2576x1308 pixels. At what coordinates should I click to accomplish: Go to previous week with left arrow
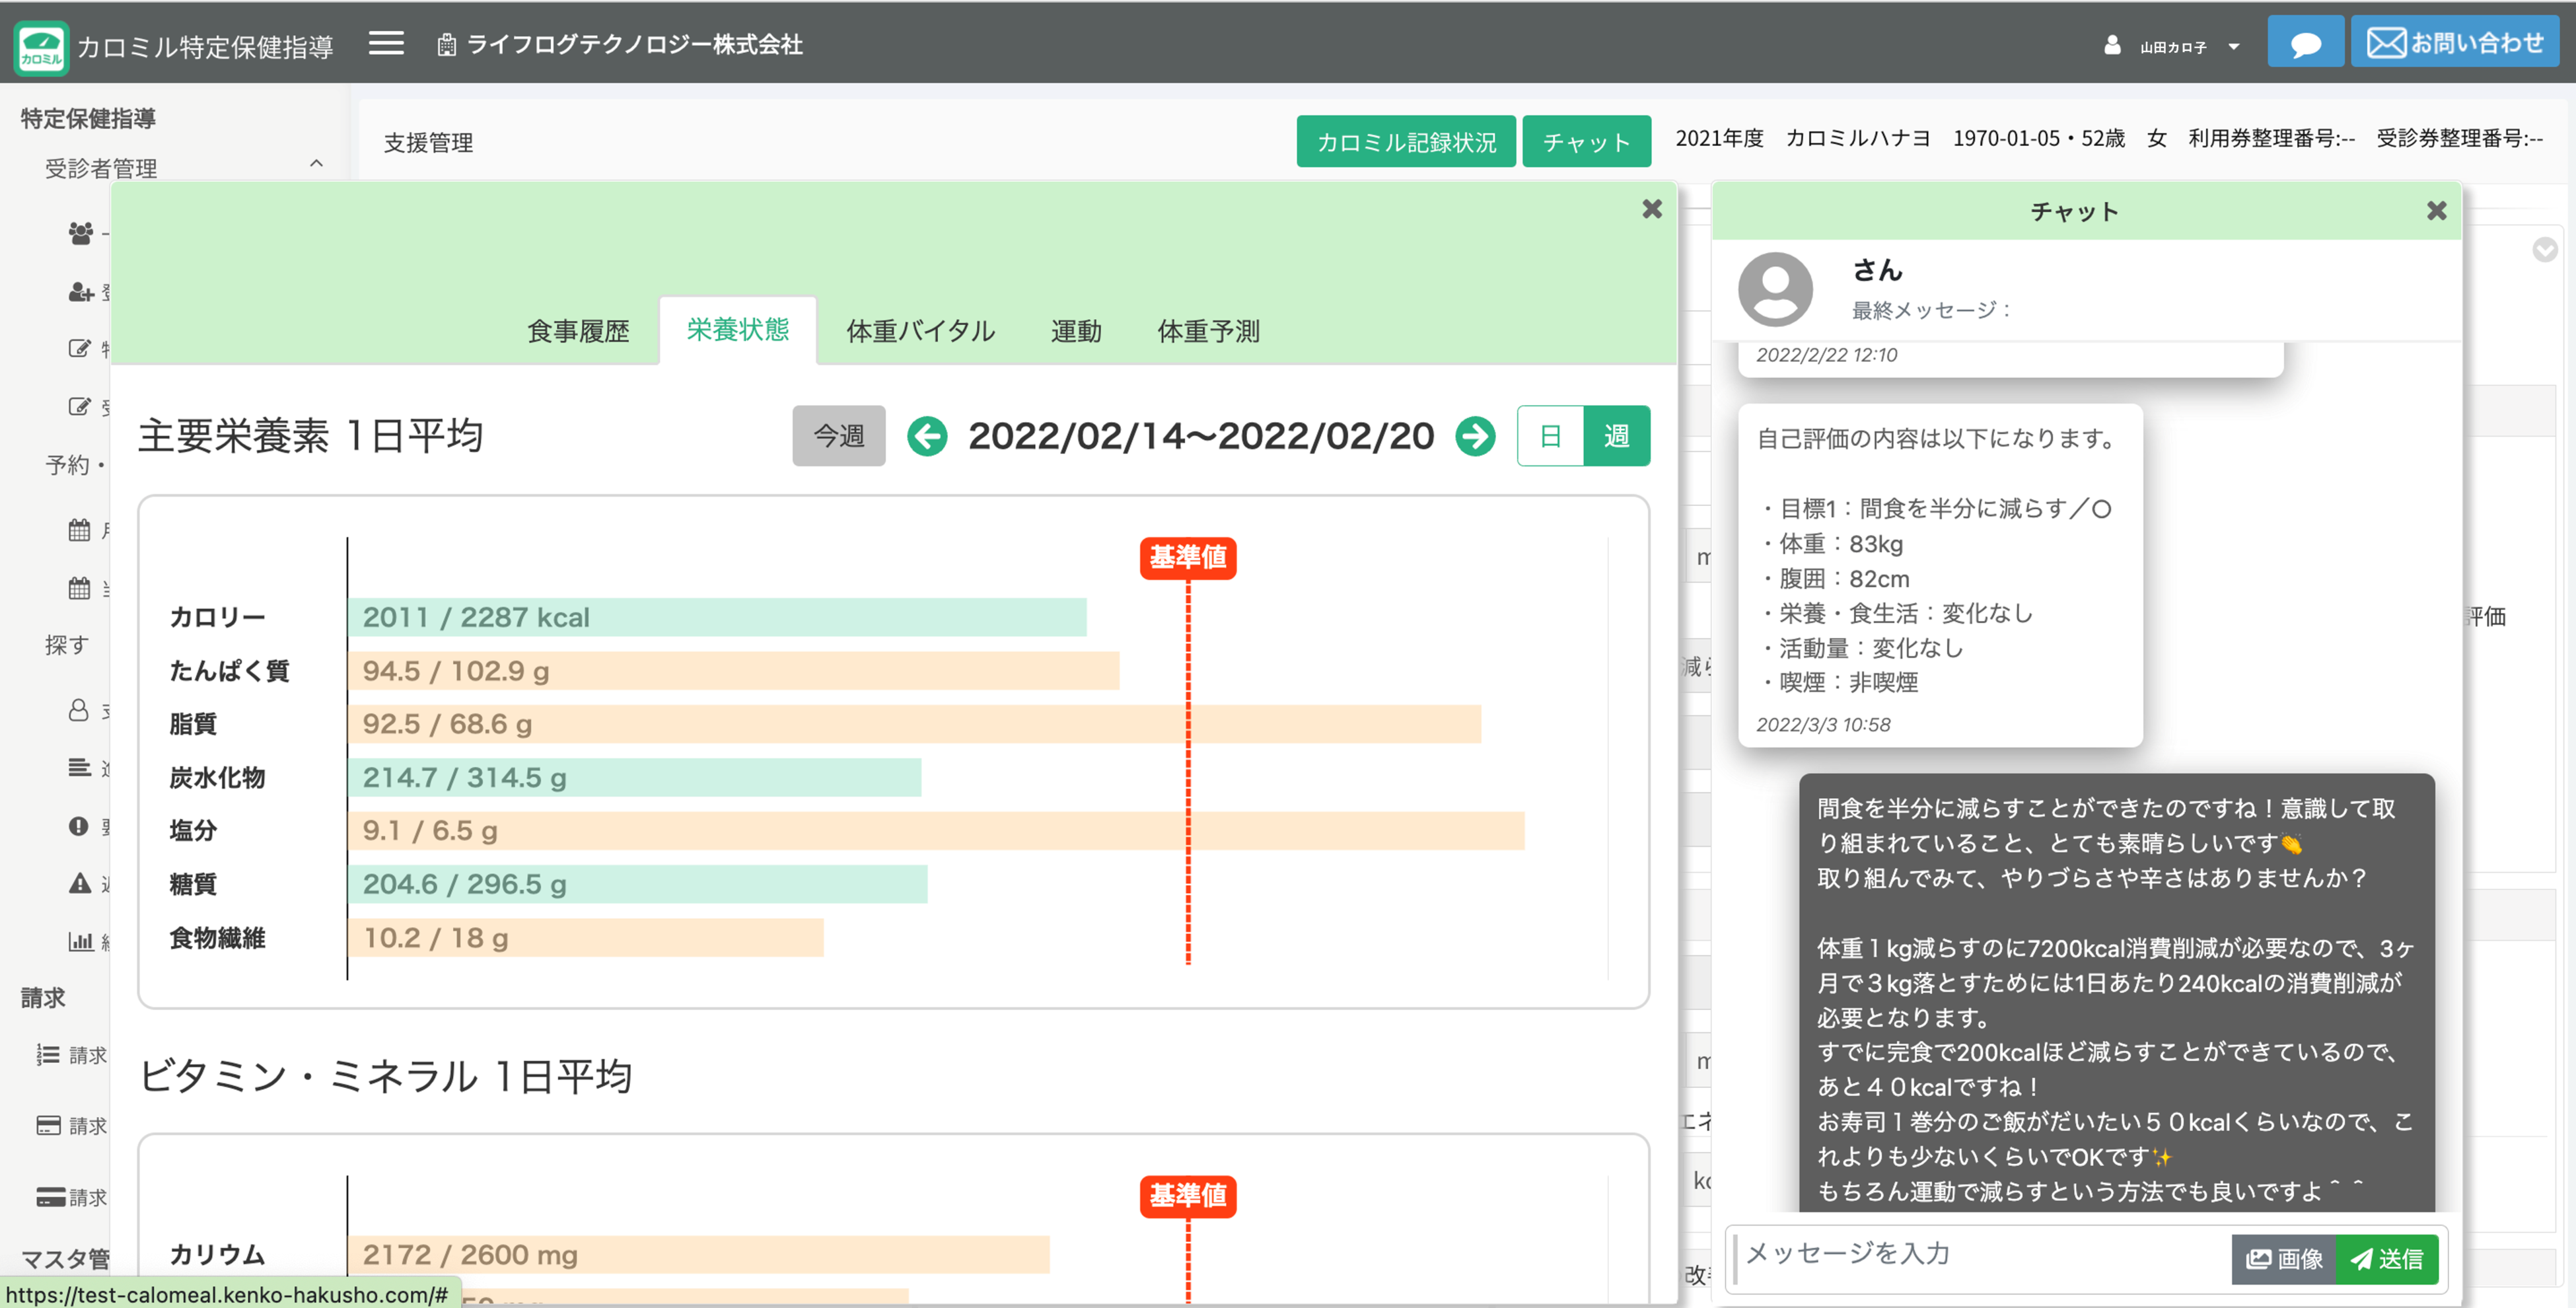tap(927, 436)
